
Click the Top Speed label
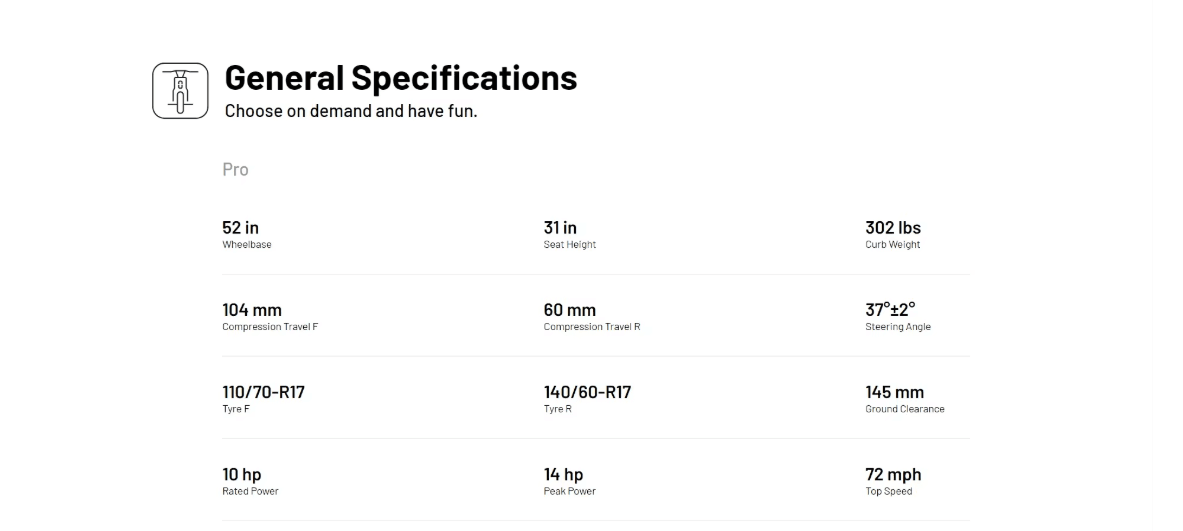(x=888, y=491)
